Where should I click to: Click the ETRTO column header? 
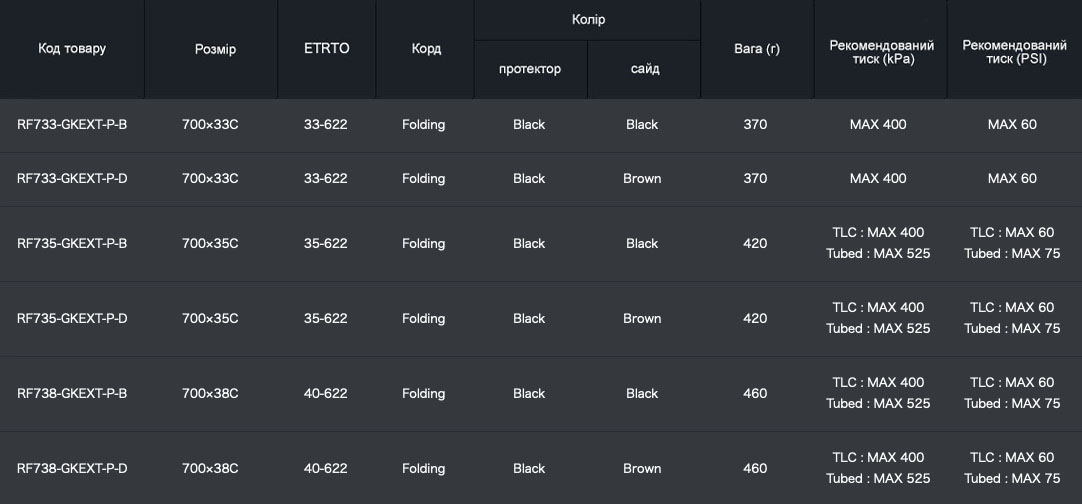pos(326,48)
